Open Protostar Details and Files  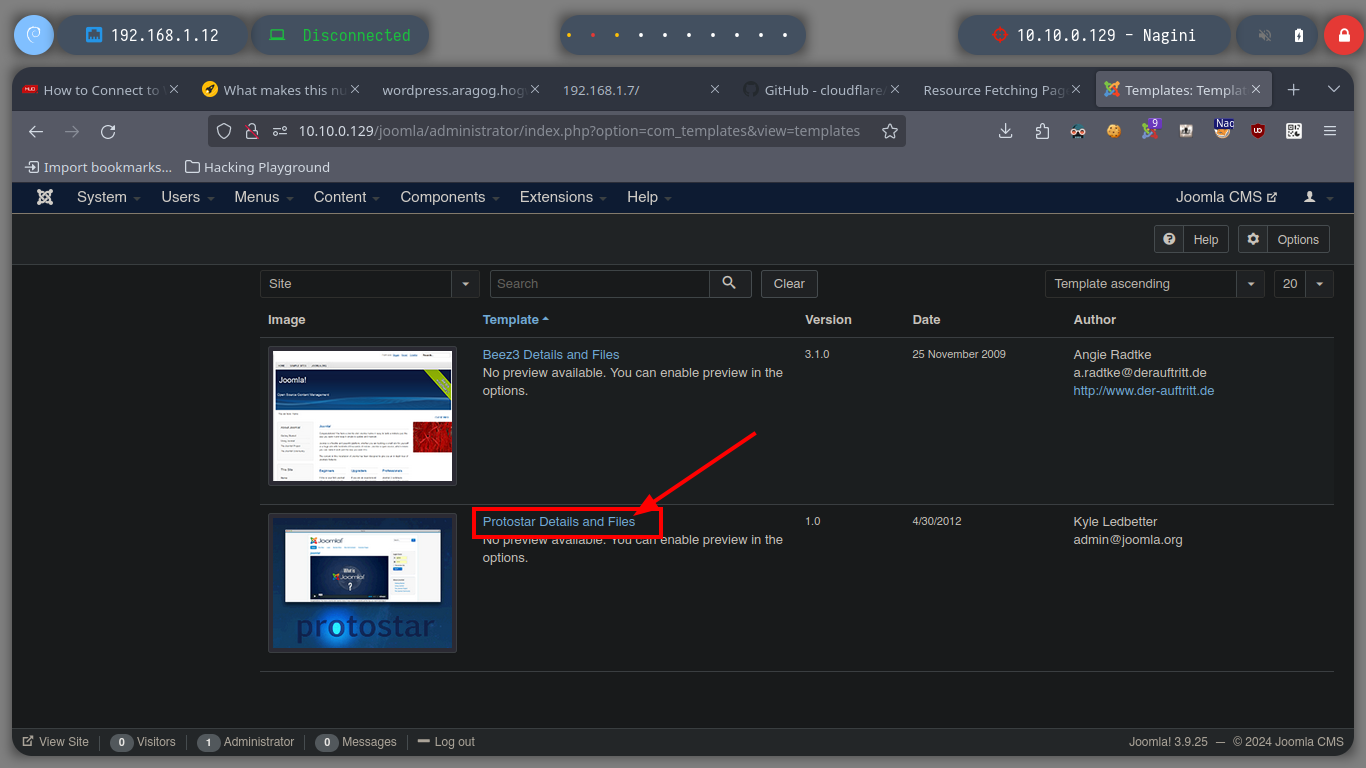coord(559,522)
